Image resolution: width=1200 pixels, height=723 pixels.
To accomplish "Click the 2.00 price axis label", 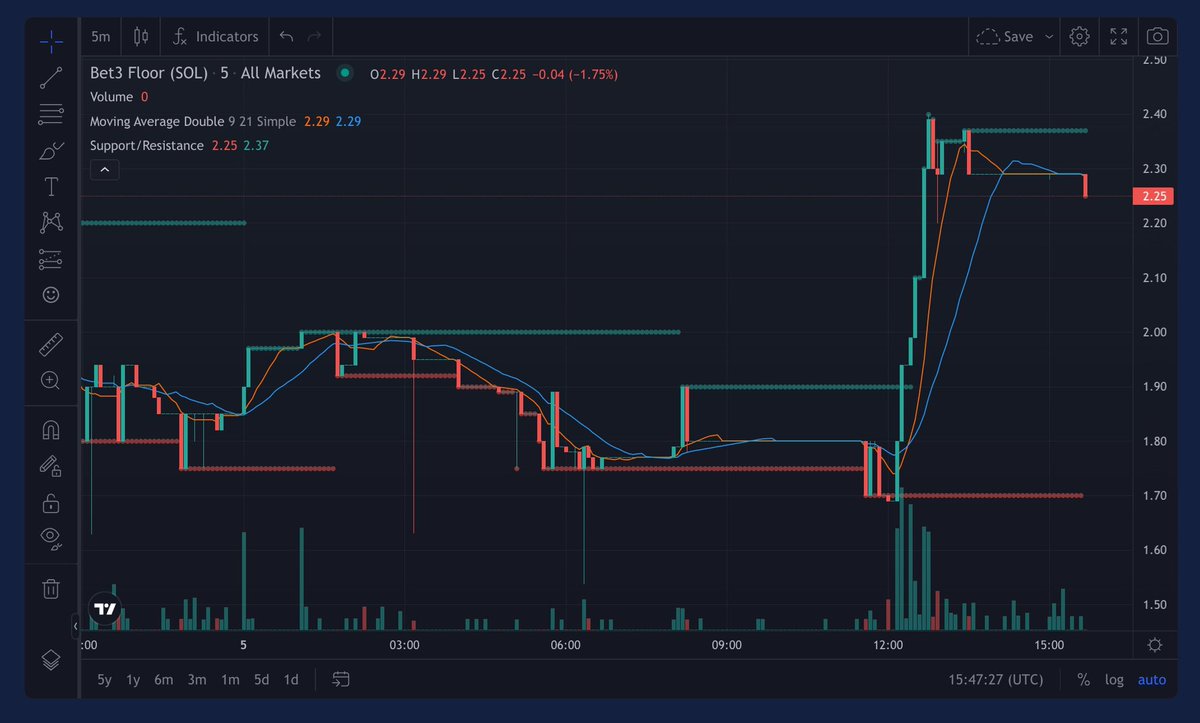I will (1154, 332).
